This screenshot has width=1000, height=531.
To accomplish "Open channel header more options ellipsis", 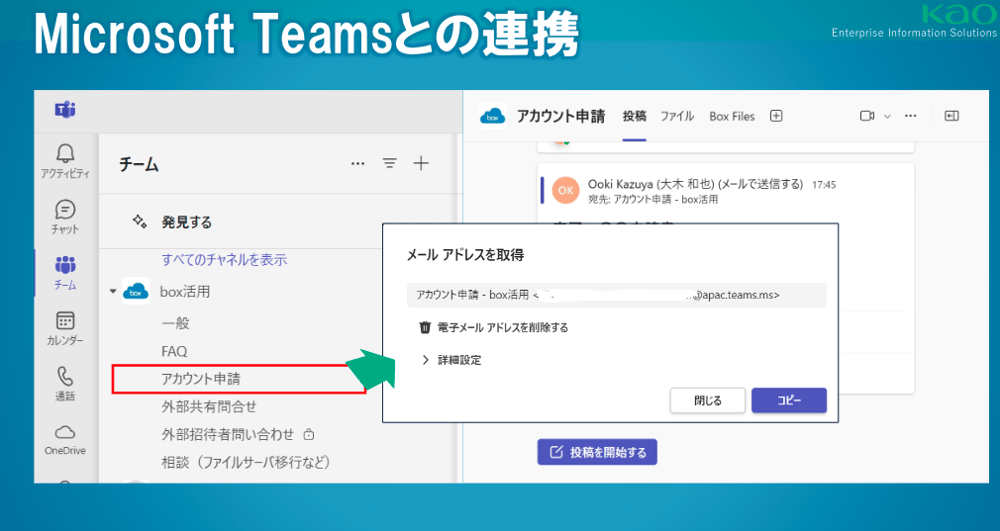I will pyautogui.click(x=911, y=116).
